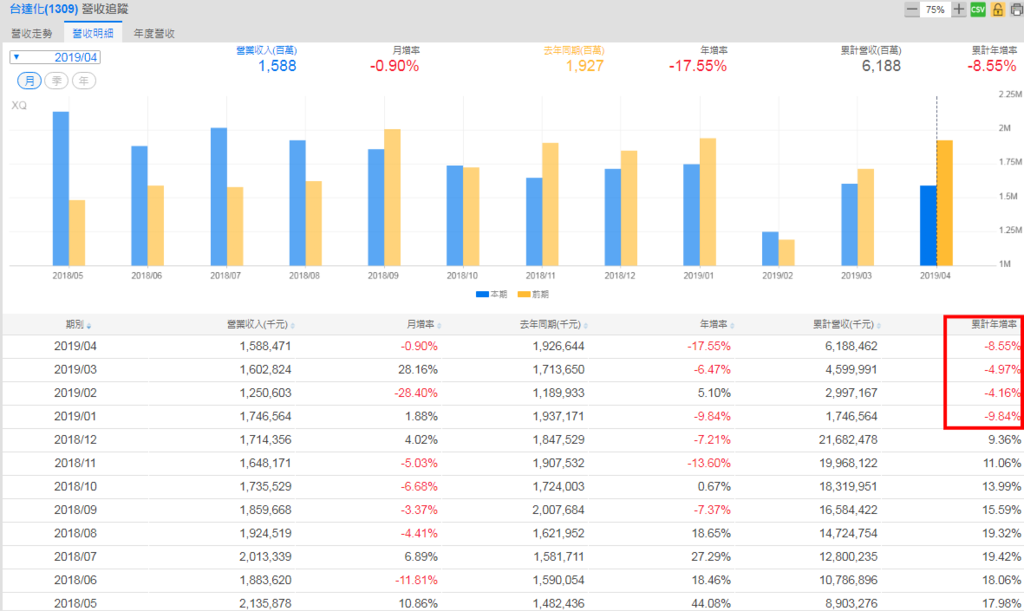Toggle the 本期 blue legend swatch

click(482, 294)
